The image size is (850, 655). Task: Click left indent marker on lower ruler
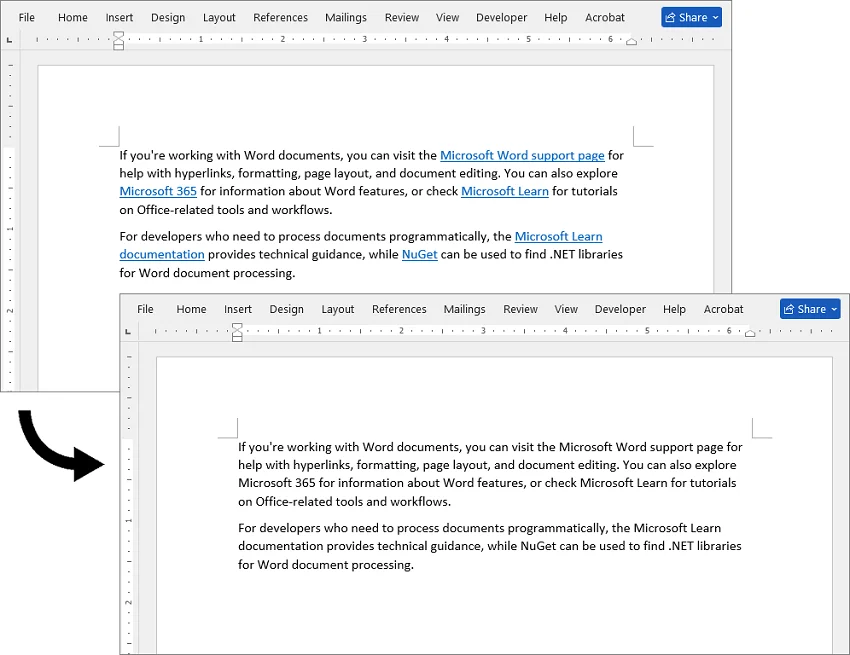coord(237,333)
